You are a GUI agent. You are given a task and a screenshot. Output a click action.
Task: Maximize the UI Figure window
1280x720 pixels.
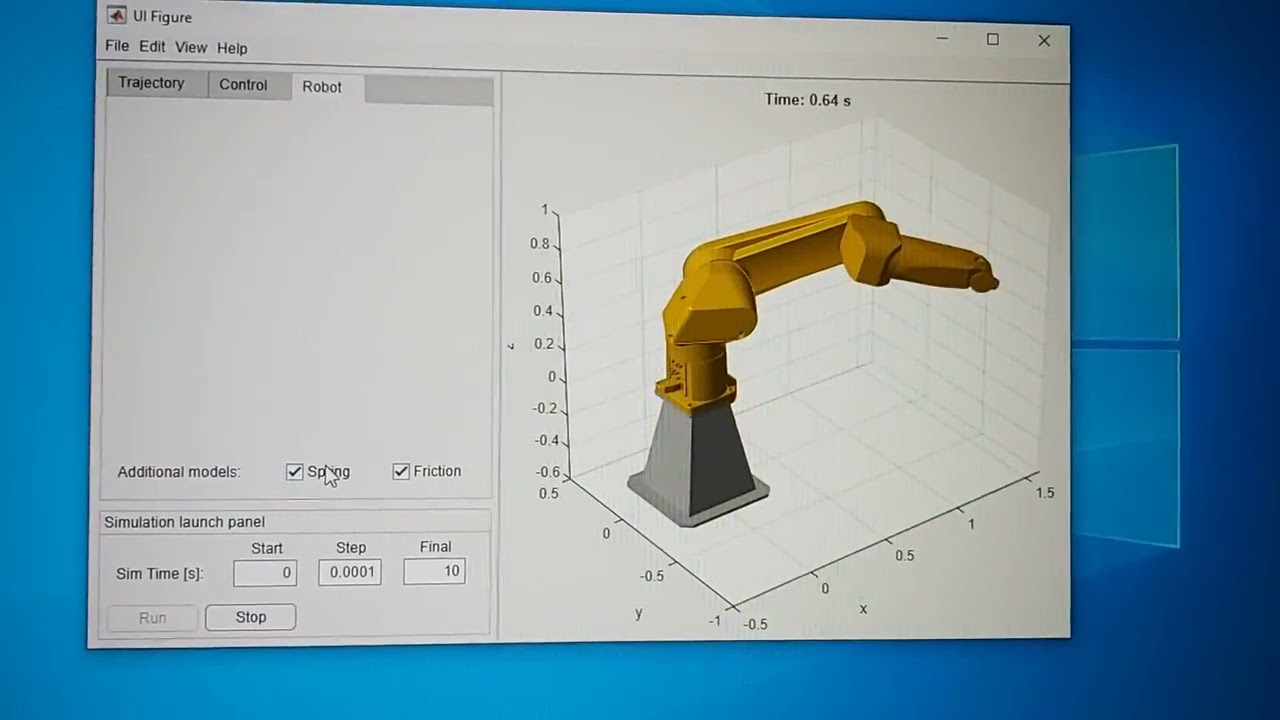992,39
